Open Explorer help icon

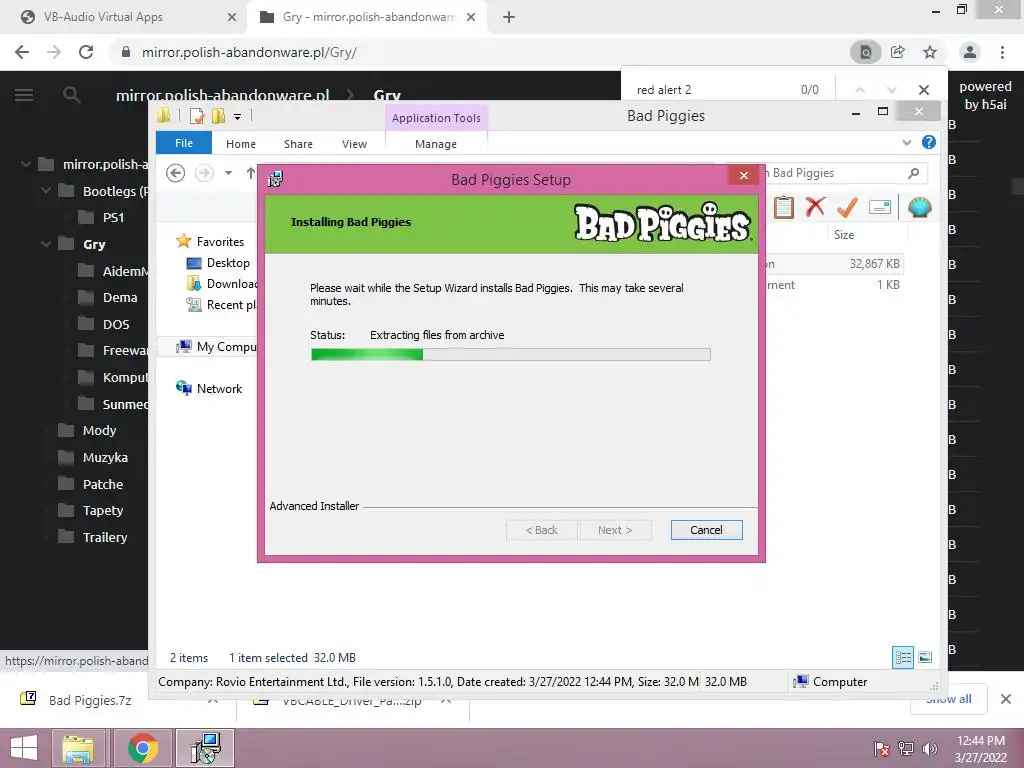point(929,142)
